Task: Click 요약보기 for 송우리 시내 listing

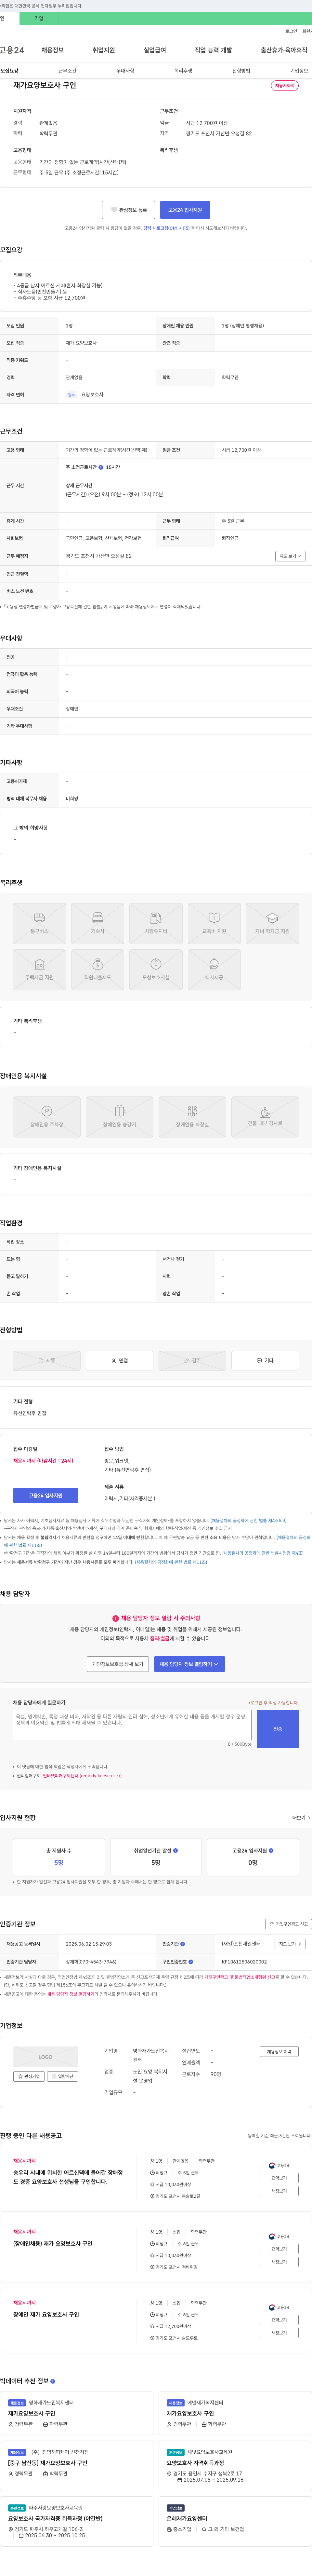Action: point(279,2178)
